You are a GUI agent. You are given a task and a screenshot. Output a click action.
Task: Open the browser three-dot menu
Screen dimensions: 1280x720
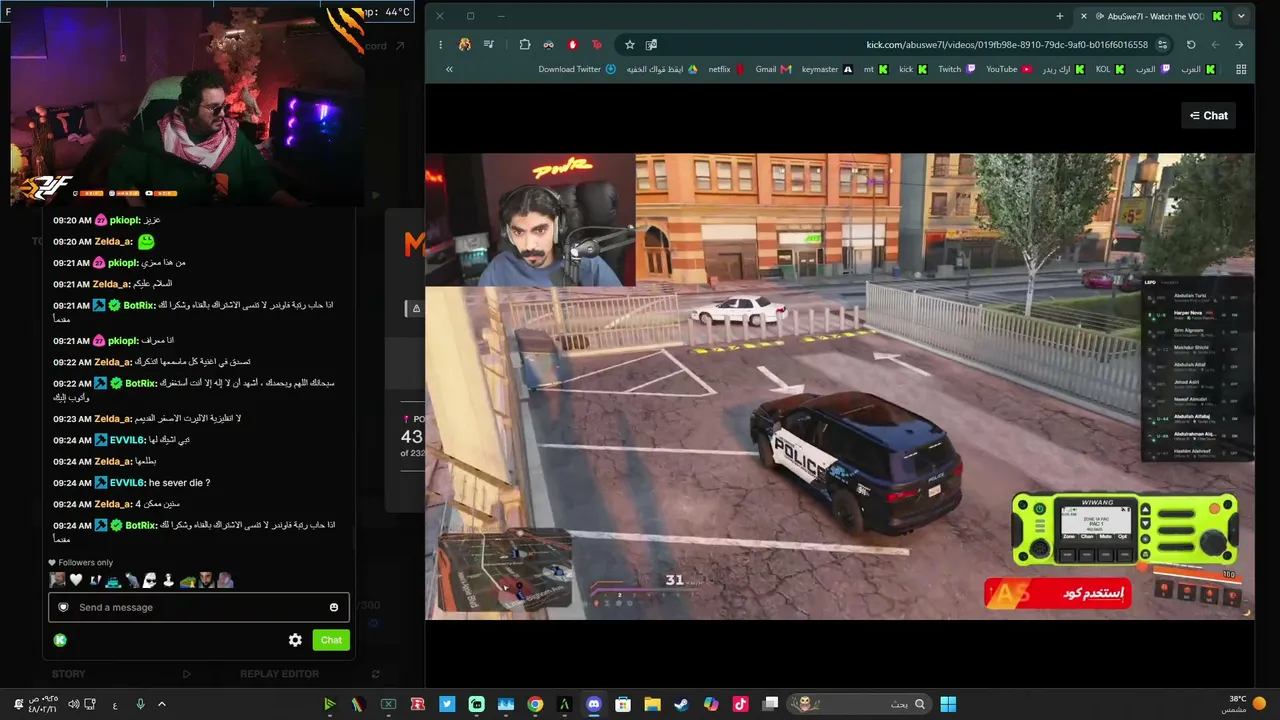[x=440, y=44]
